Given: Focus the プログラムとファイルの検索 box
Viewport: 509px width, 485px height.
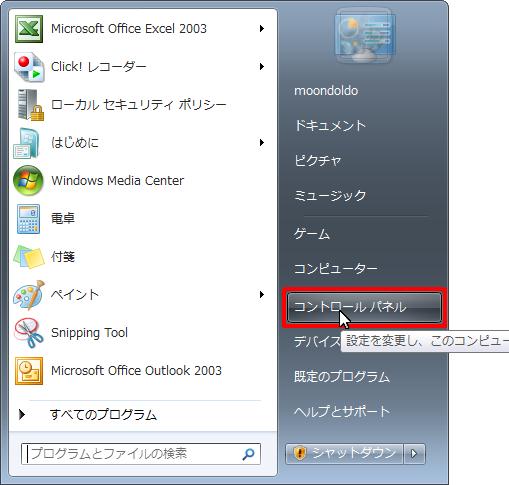Looking at the screenshot, I should tap(141, 454).
